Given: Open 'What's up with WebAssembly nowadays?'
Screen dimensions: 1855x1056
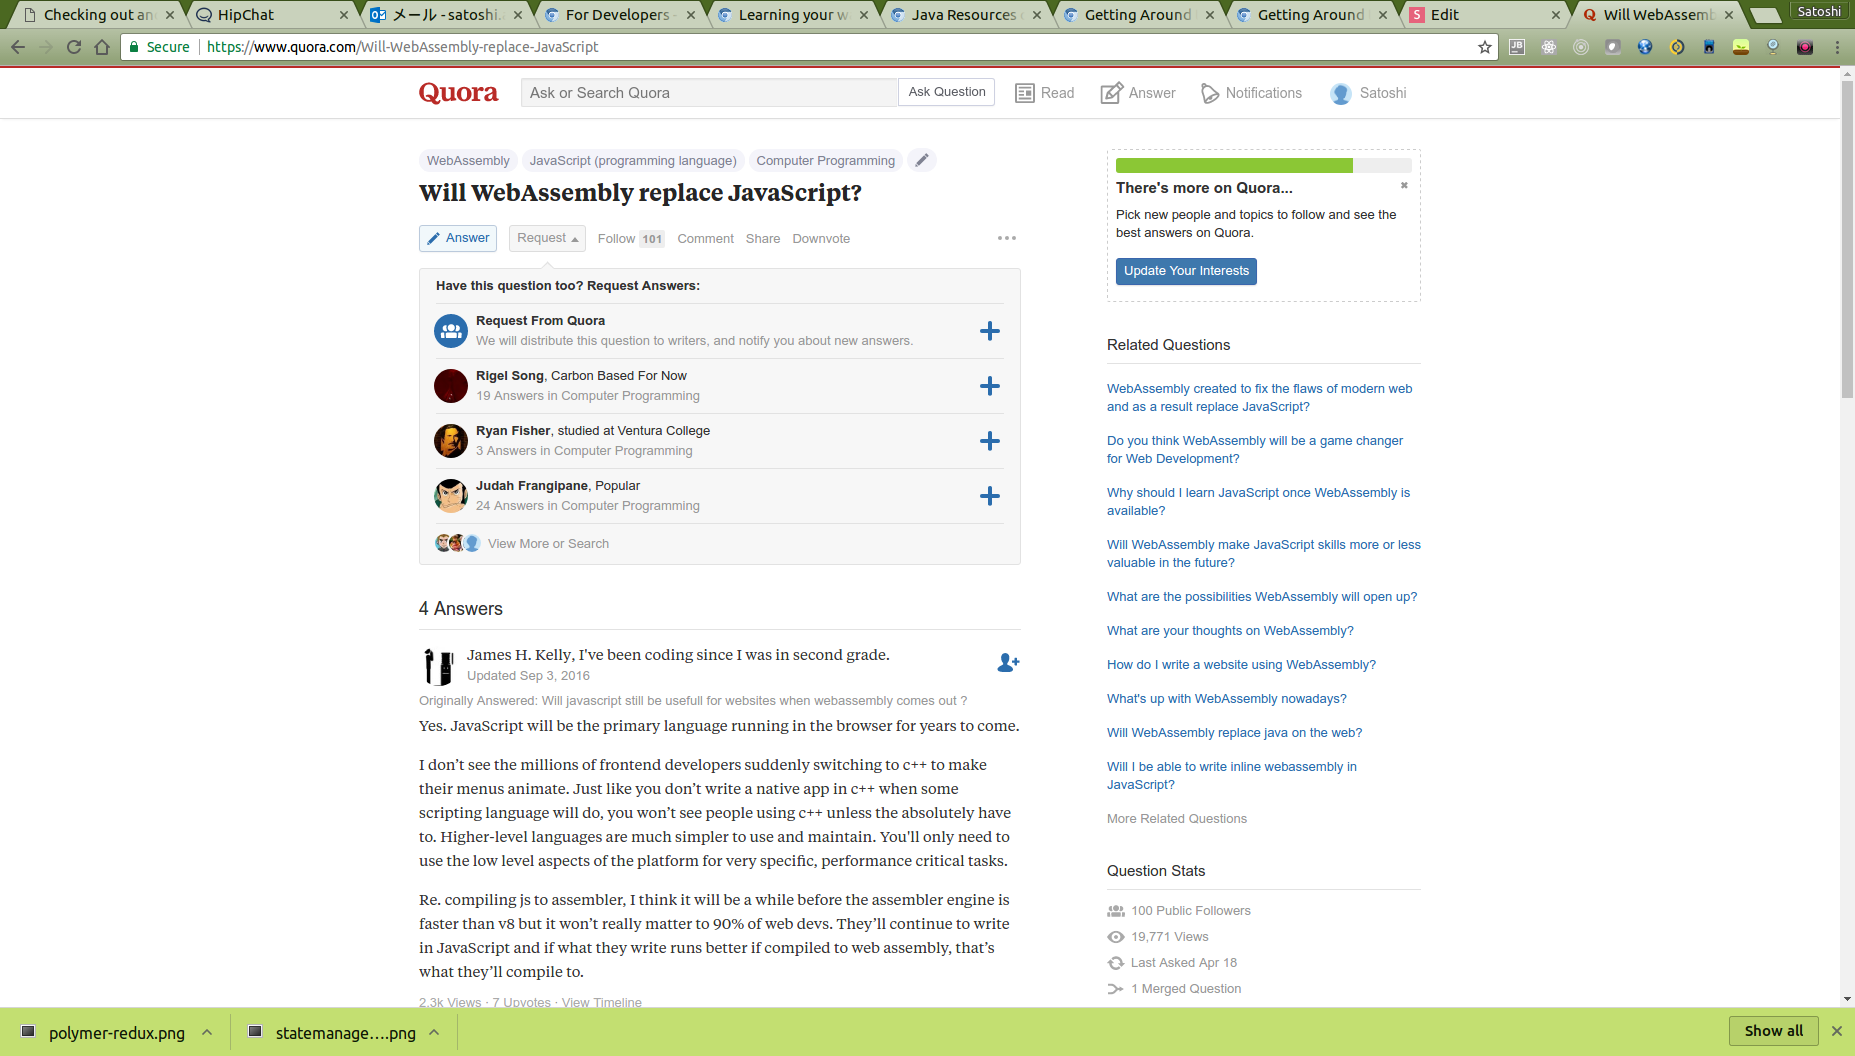Looking at the screenshot, I should [x=1227, y=699].
